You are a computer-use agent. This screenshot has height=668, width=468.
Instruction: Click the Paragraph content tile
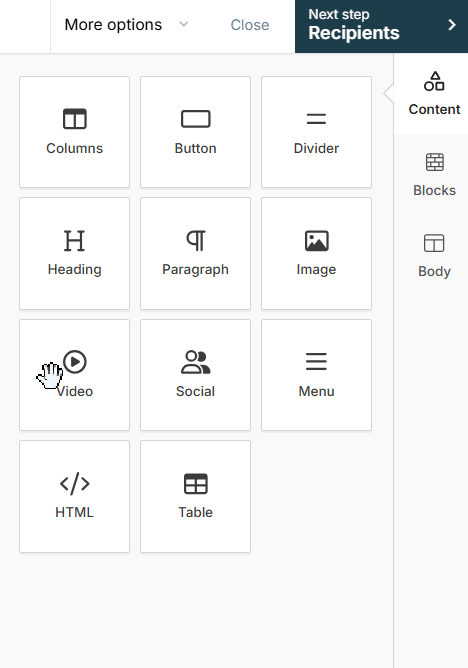pyautogui.click(x=195, y=253)
